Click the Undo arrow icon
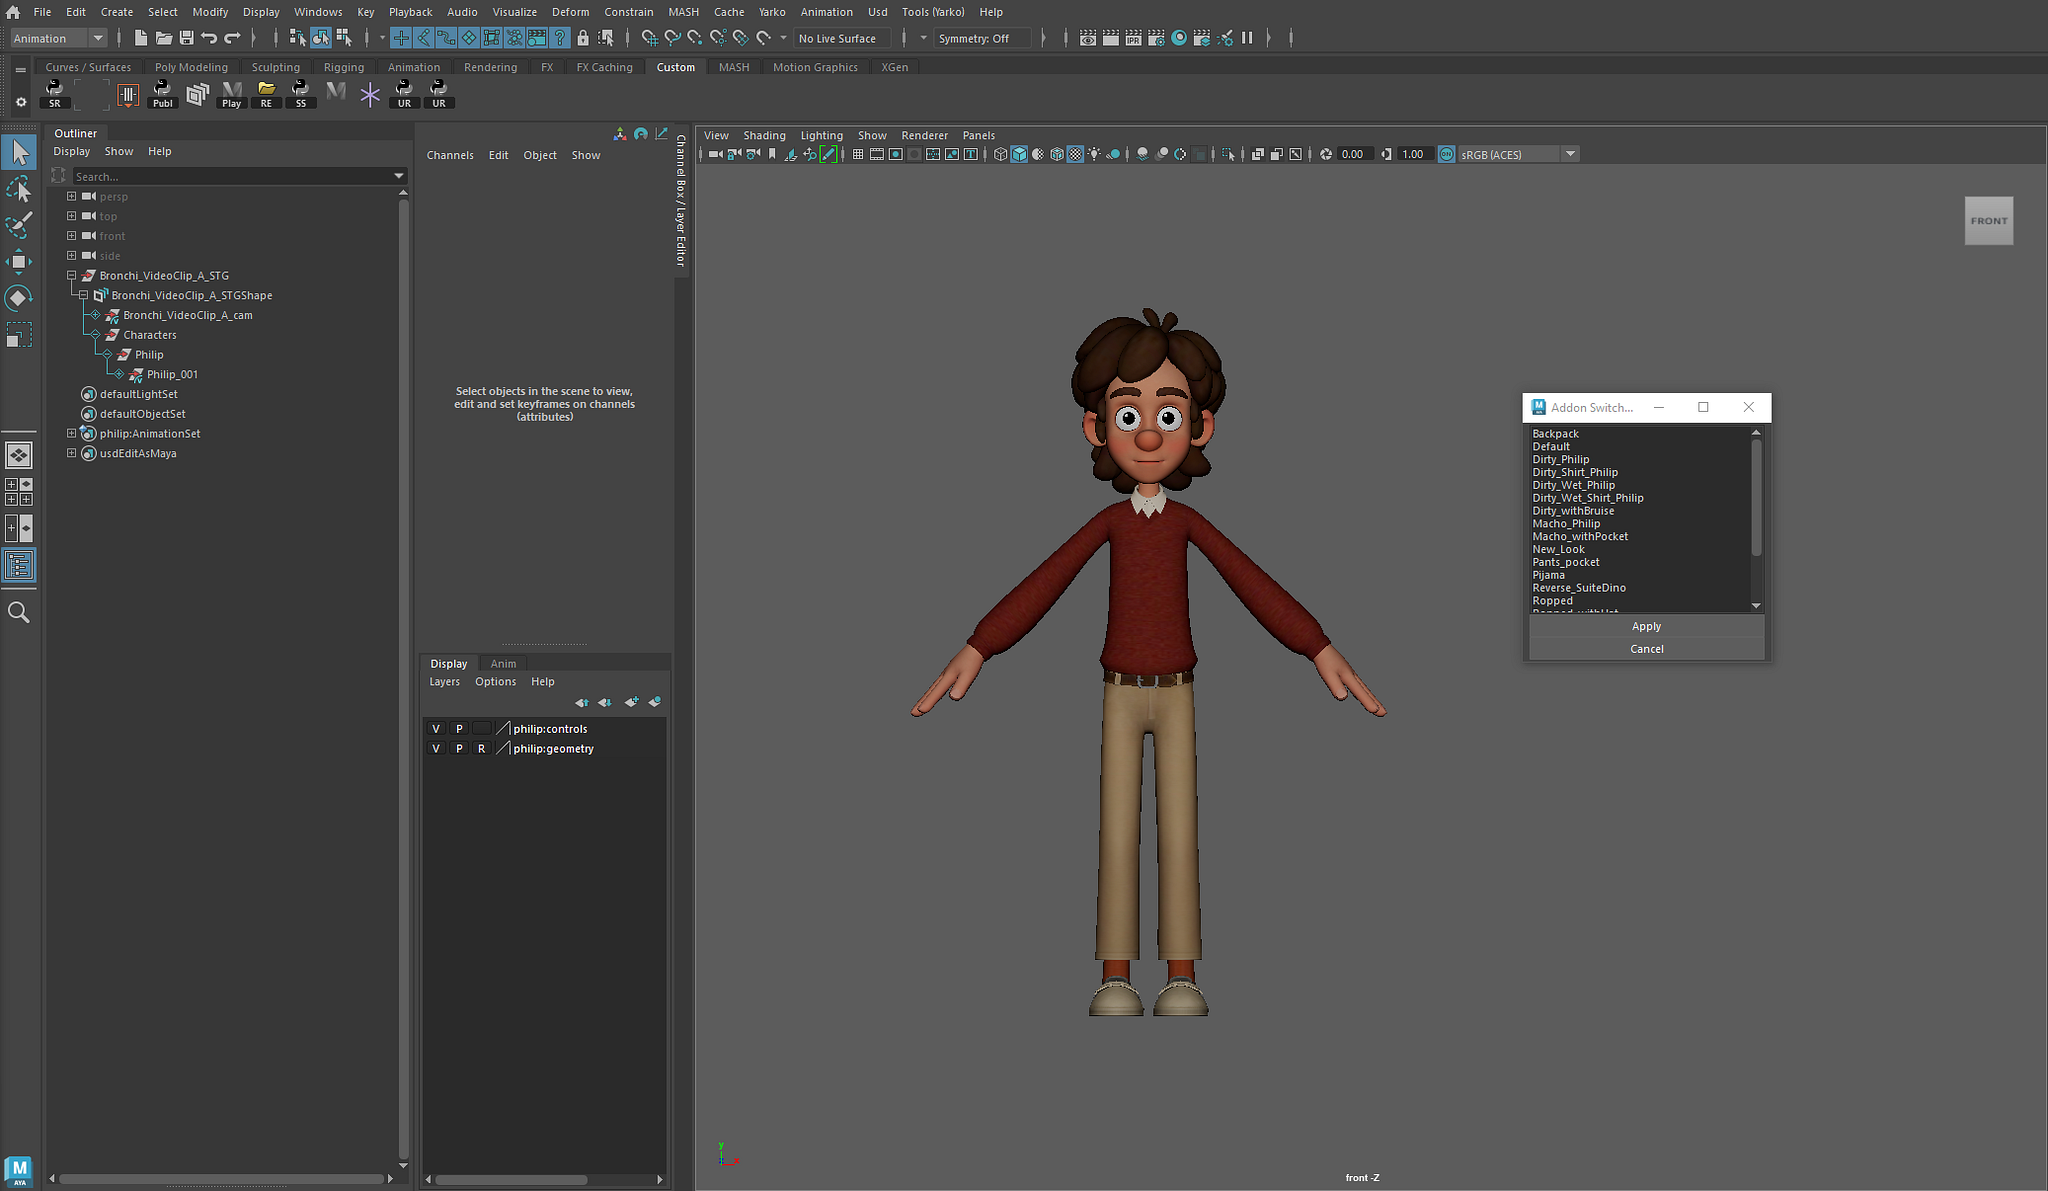Image resolution: width=2048 pixels, height=1191 pixels. click(x=209, y=38)
